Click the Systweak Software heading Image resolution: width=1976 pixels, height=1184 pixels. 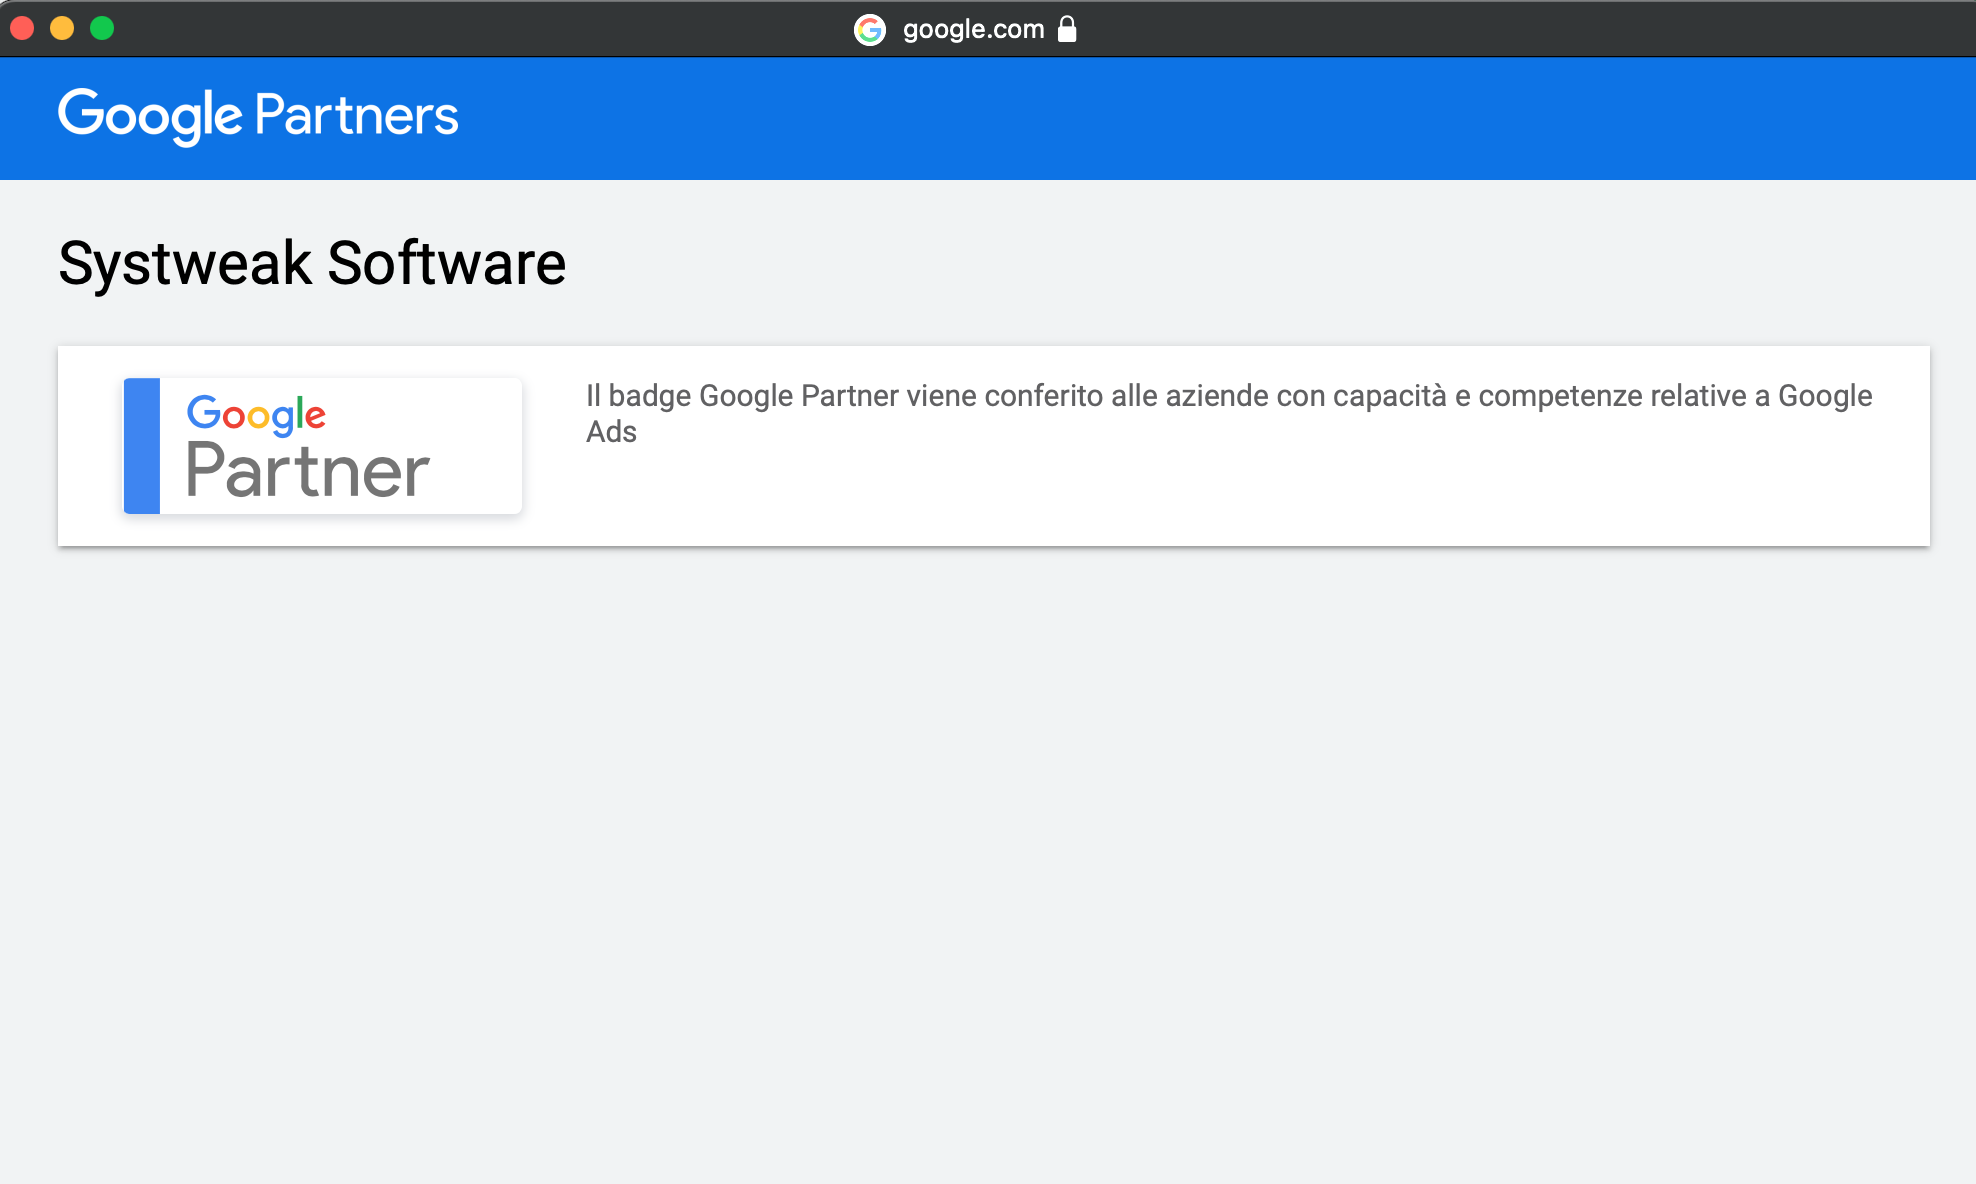pyautogui.click(x=312, y=263)
